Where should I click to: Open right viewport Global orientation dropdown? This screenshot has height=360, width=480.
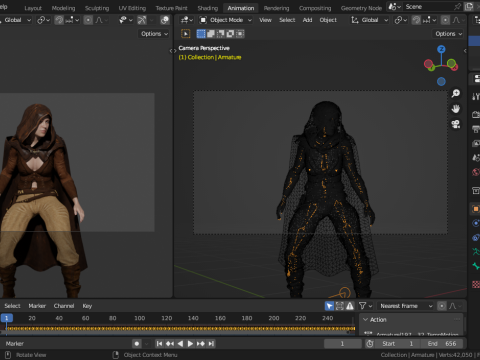[369, 20]
